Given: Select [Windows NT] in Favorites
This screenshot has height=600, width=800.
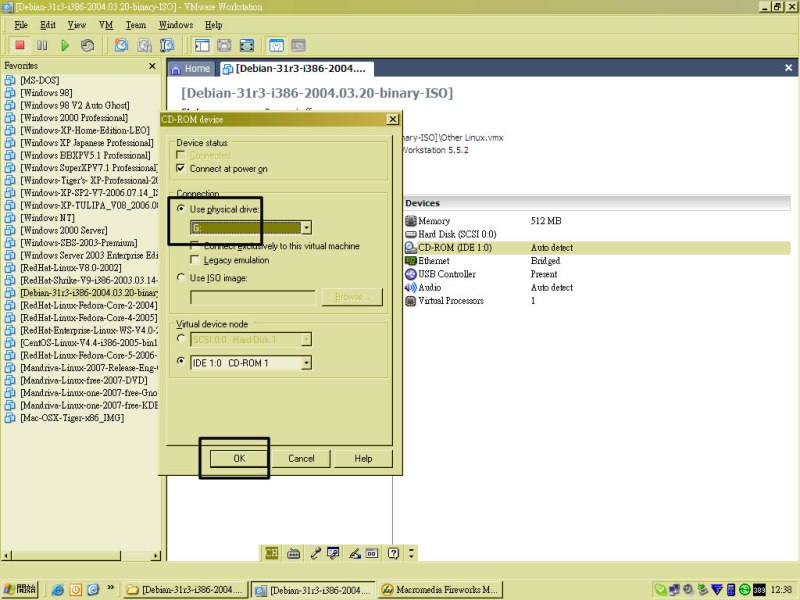Looking at the screenshot, I should coord(47,218).
